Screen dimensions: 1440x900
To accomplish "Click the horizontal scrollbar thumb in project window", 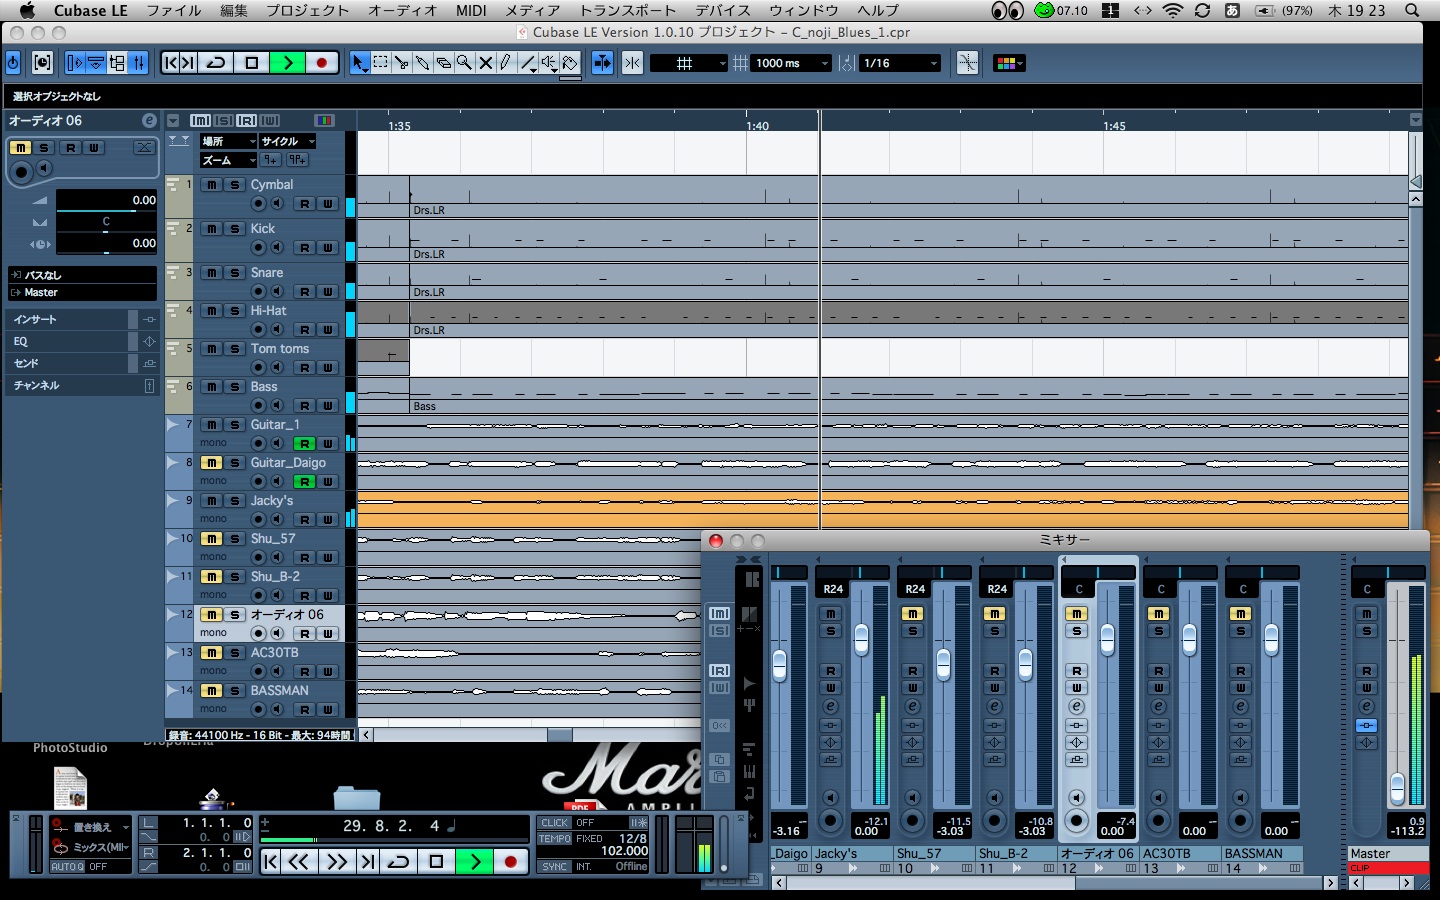I will [560, 735].
